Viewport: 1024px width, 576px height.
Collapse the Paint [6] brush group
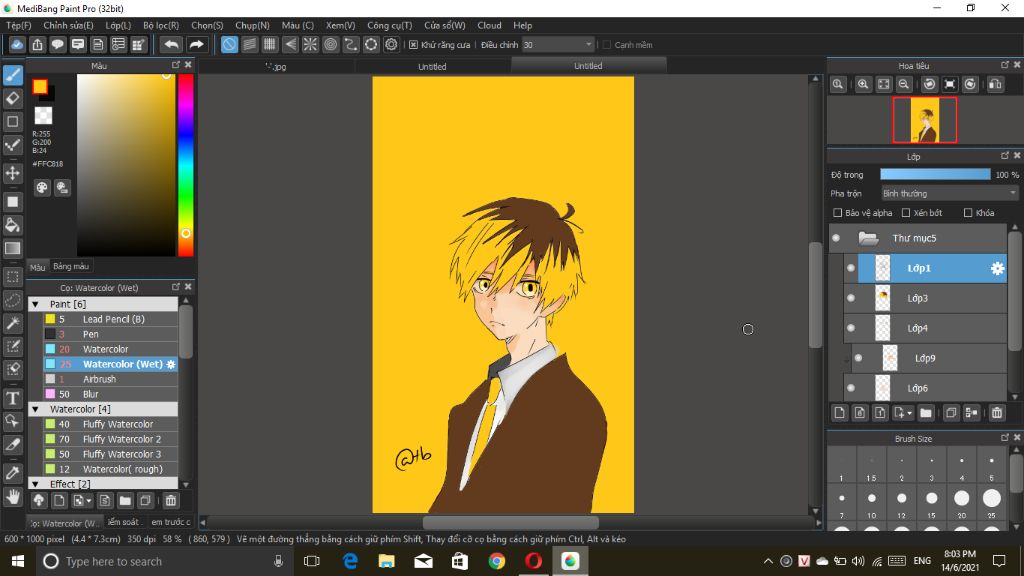tap(36, 304)
